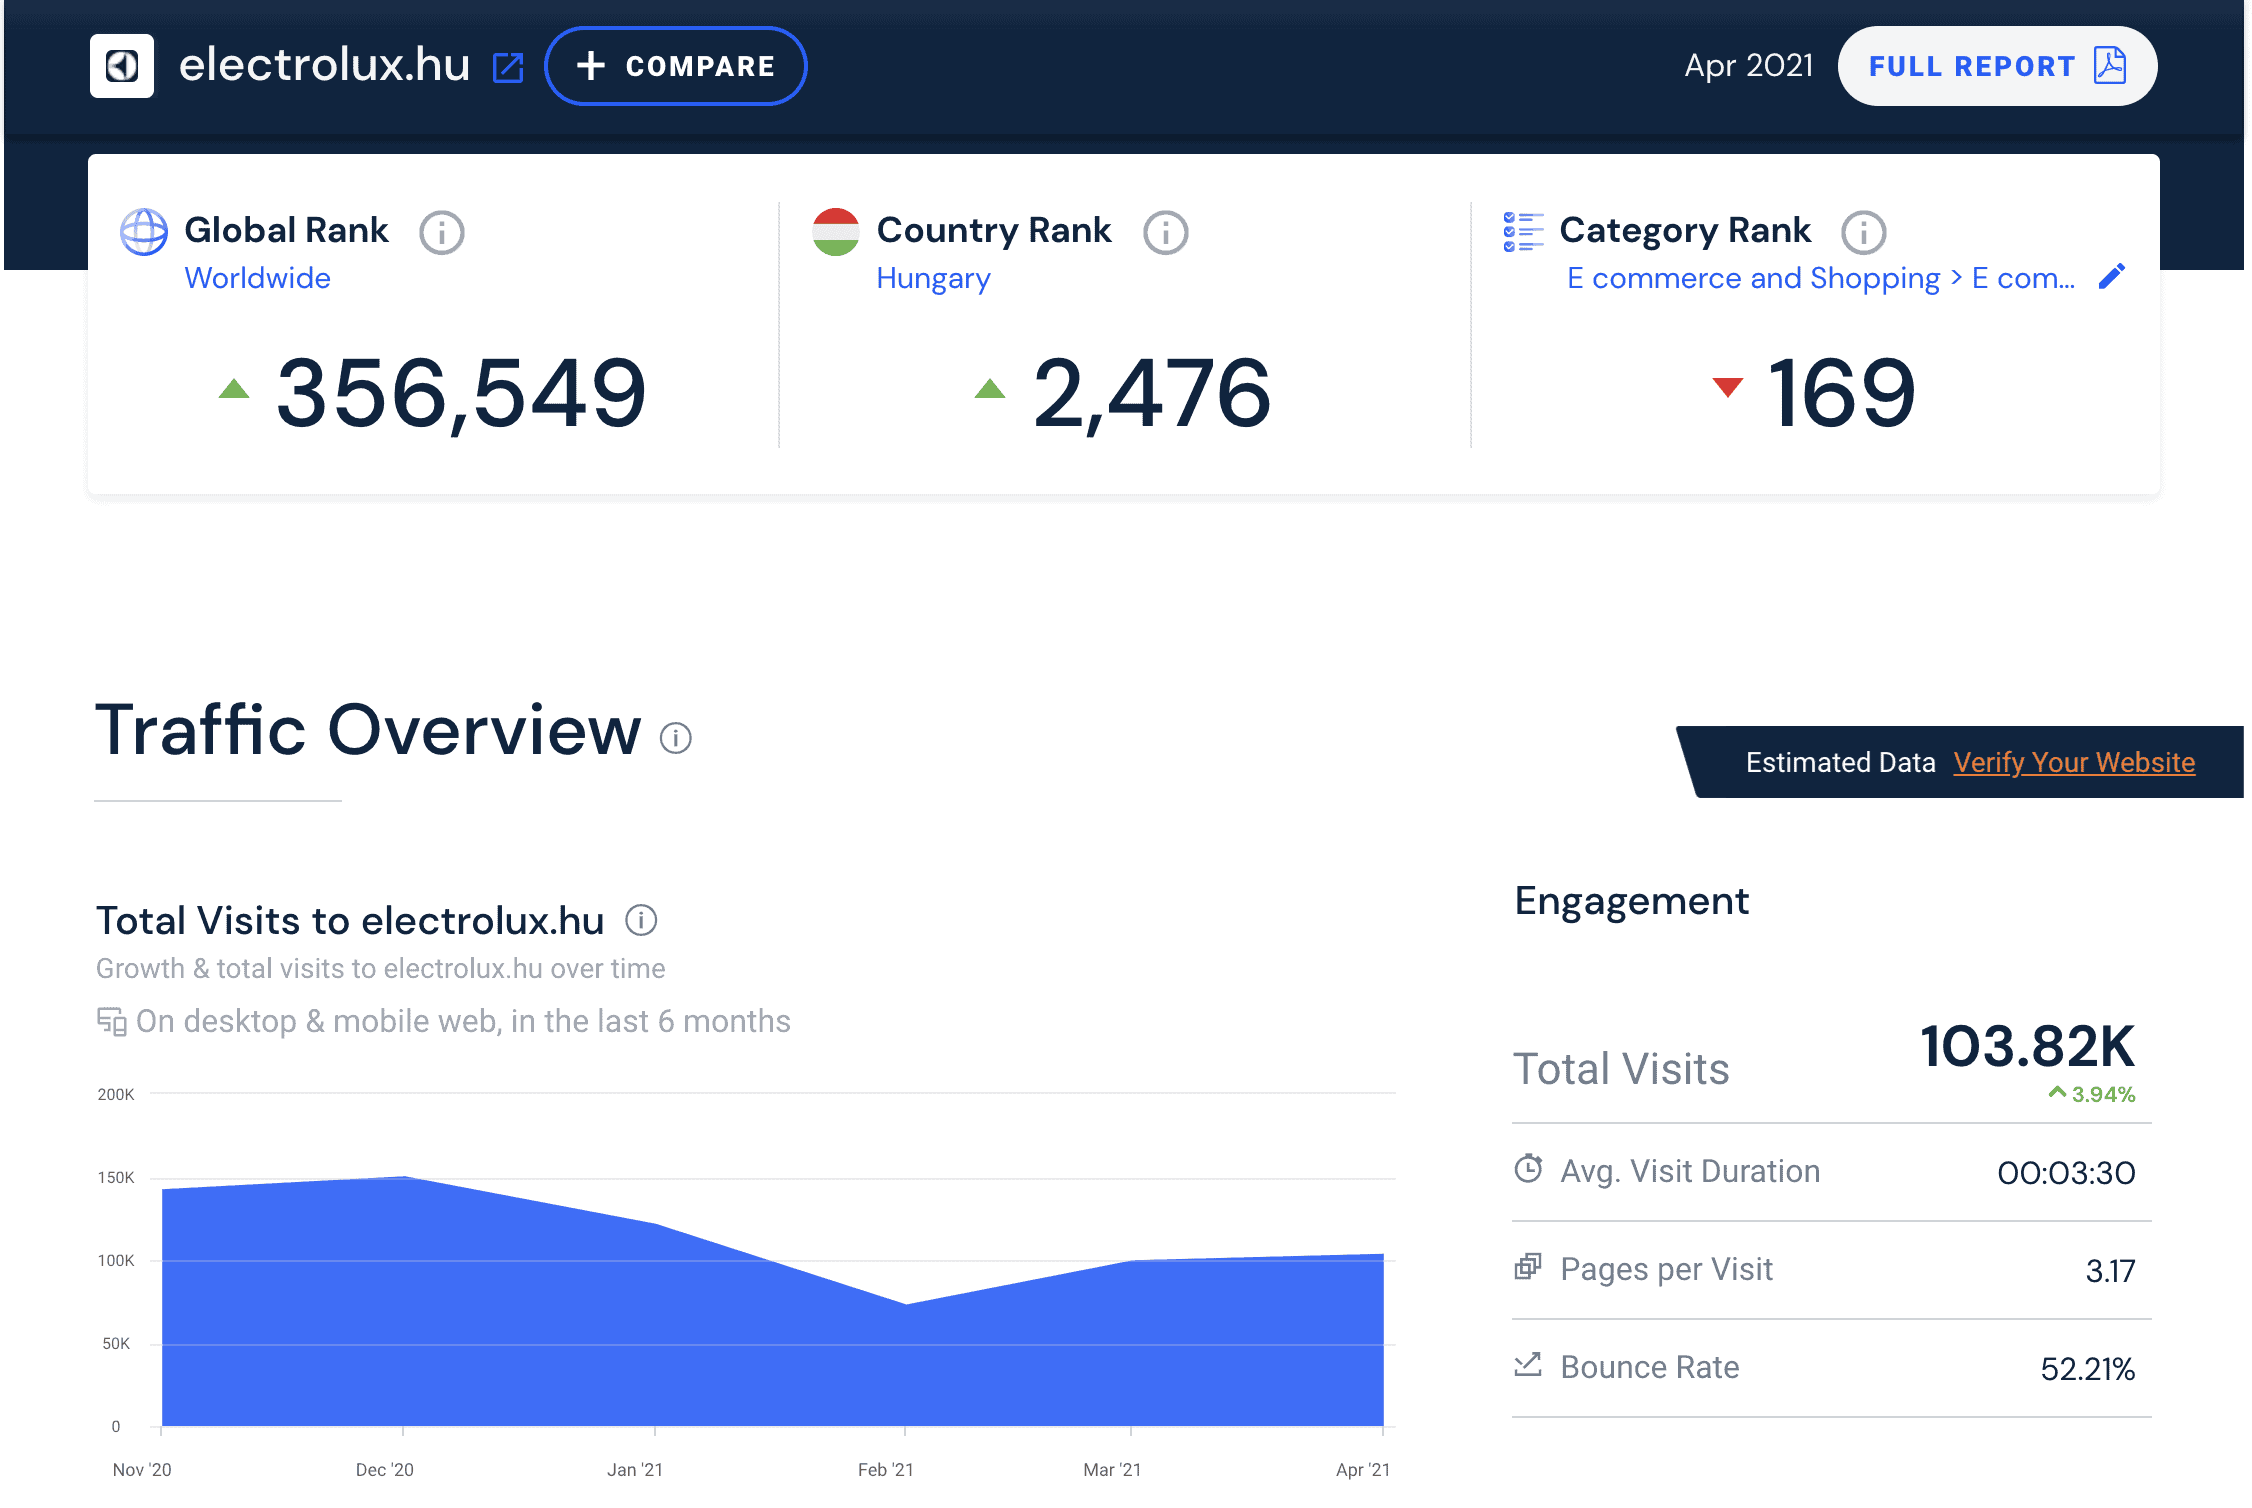
Task: Click the electrolux.hu domain title
Action: pos(324,66)
